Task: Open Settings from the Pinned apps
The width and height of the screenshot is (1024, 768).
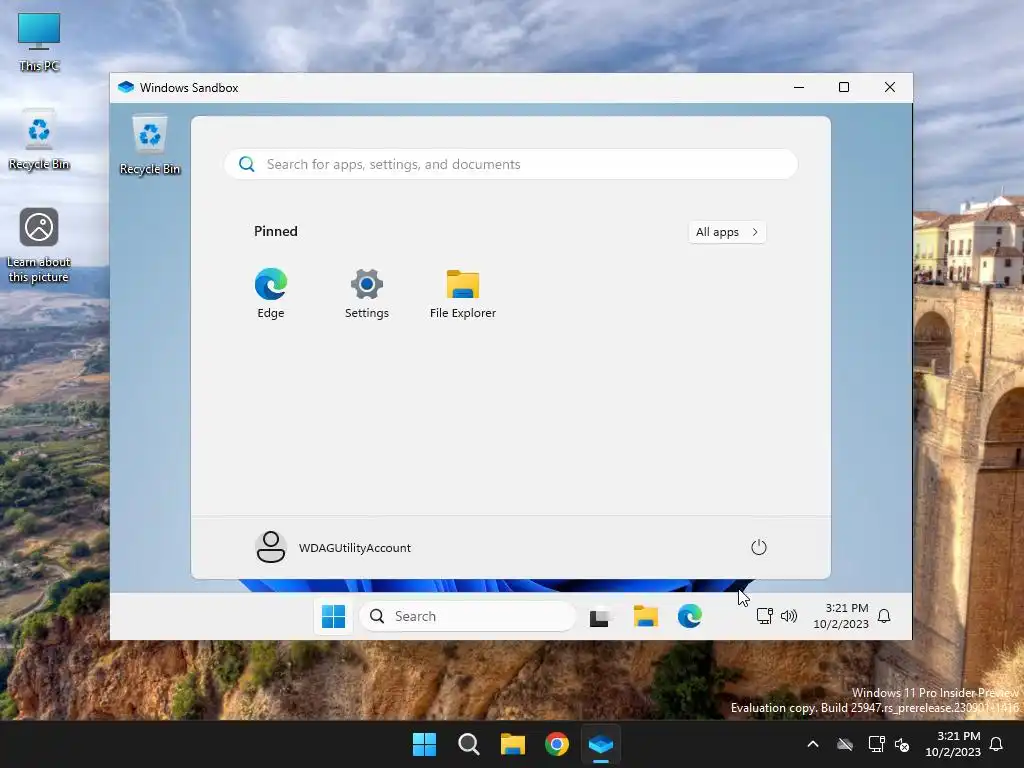Action: pyautogui.click(x=366, y=293)
